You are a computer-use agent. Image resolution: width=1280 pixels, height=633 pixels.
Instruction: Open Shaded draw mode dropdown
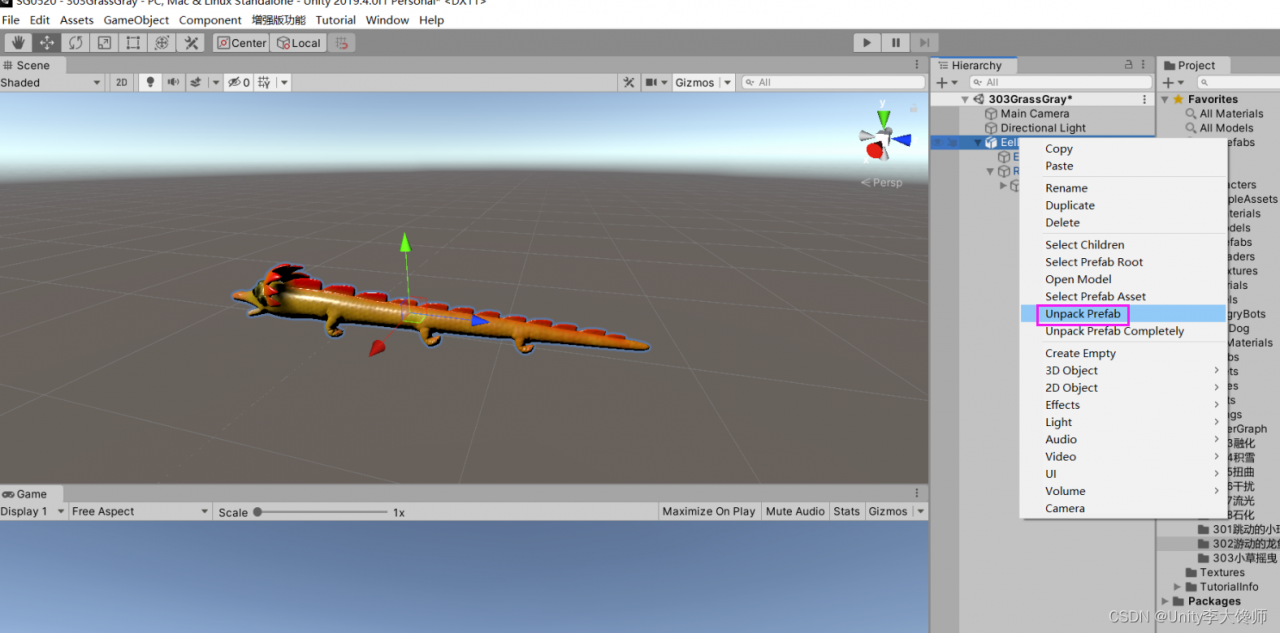point(52,83)
